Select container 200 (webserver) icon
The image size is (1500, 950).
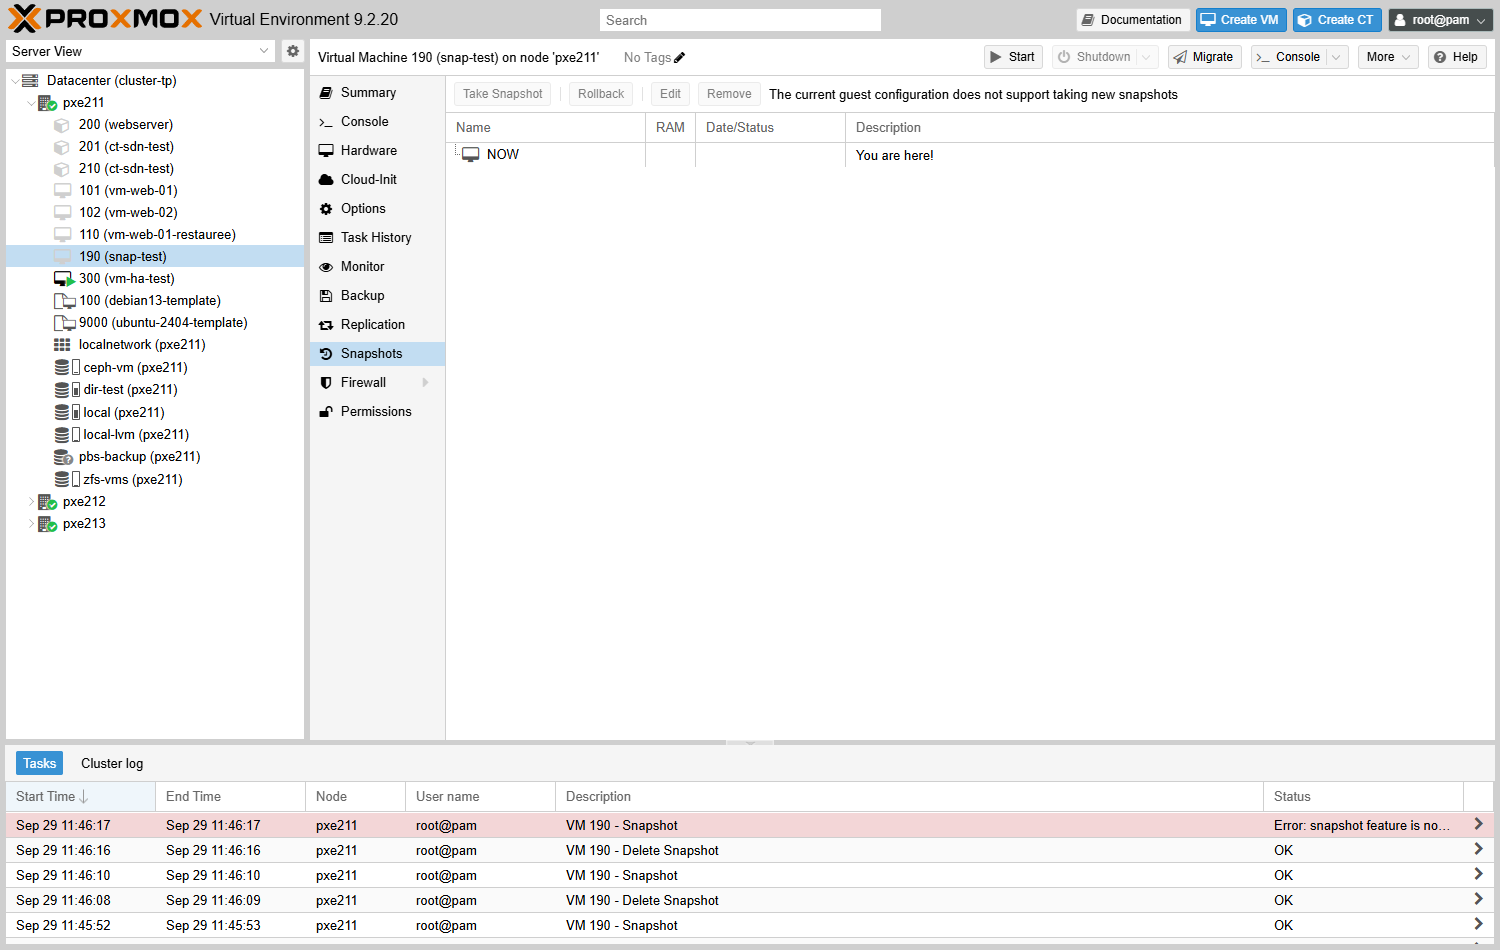pyautogui.click(x=62, y=125)
